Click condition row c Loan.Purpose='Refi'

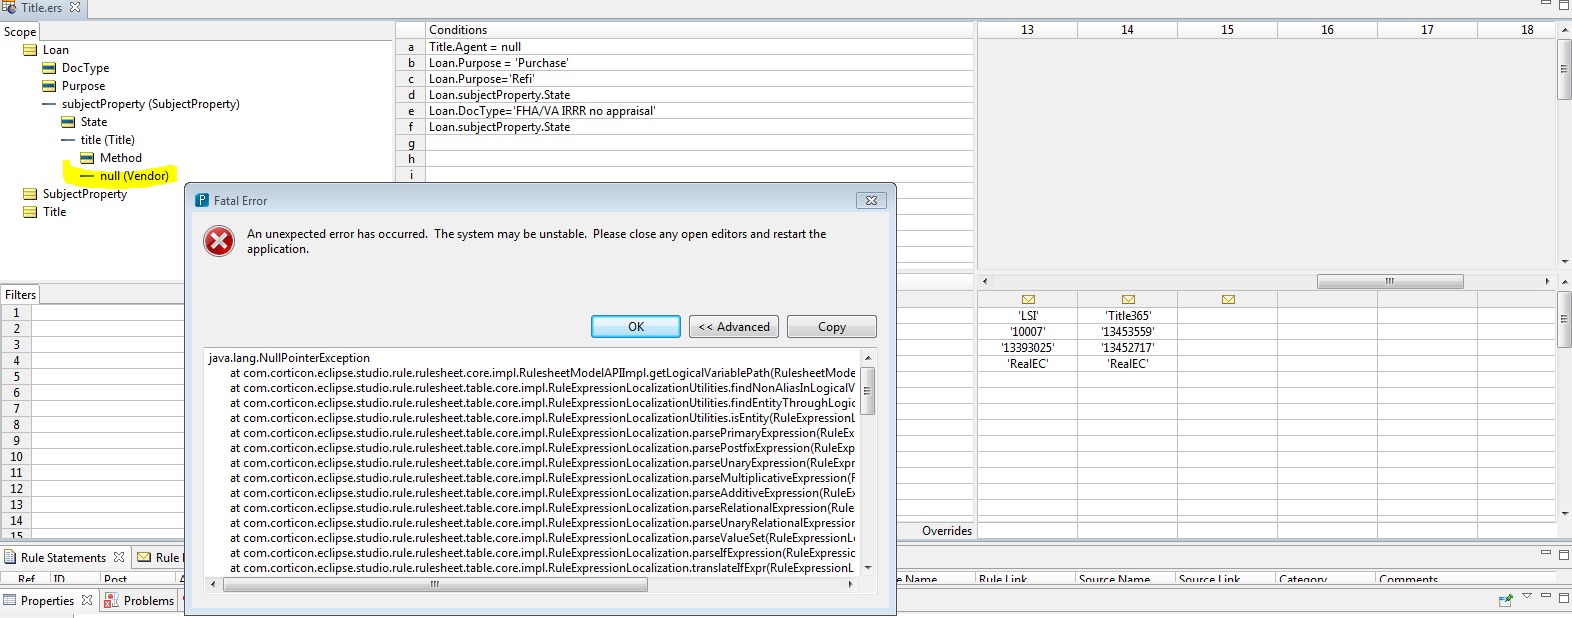699,79
